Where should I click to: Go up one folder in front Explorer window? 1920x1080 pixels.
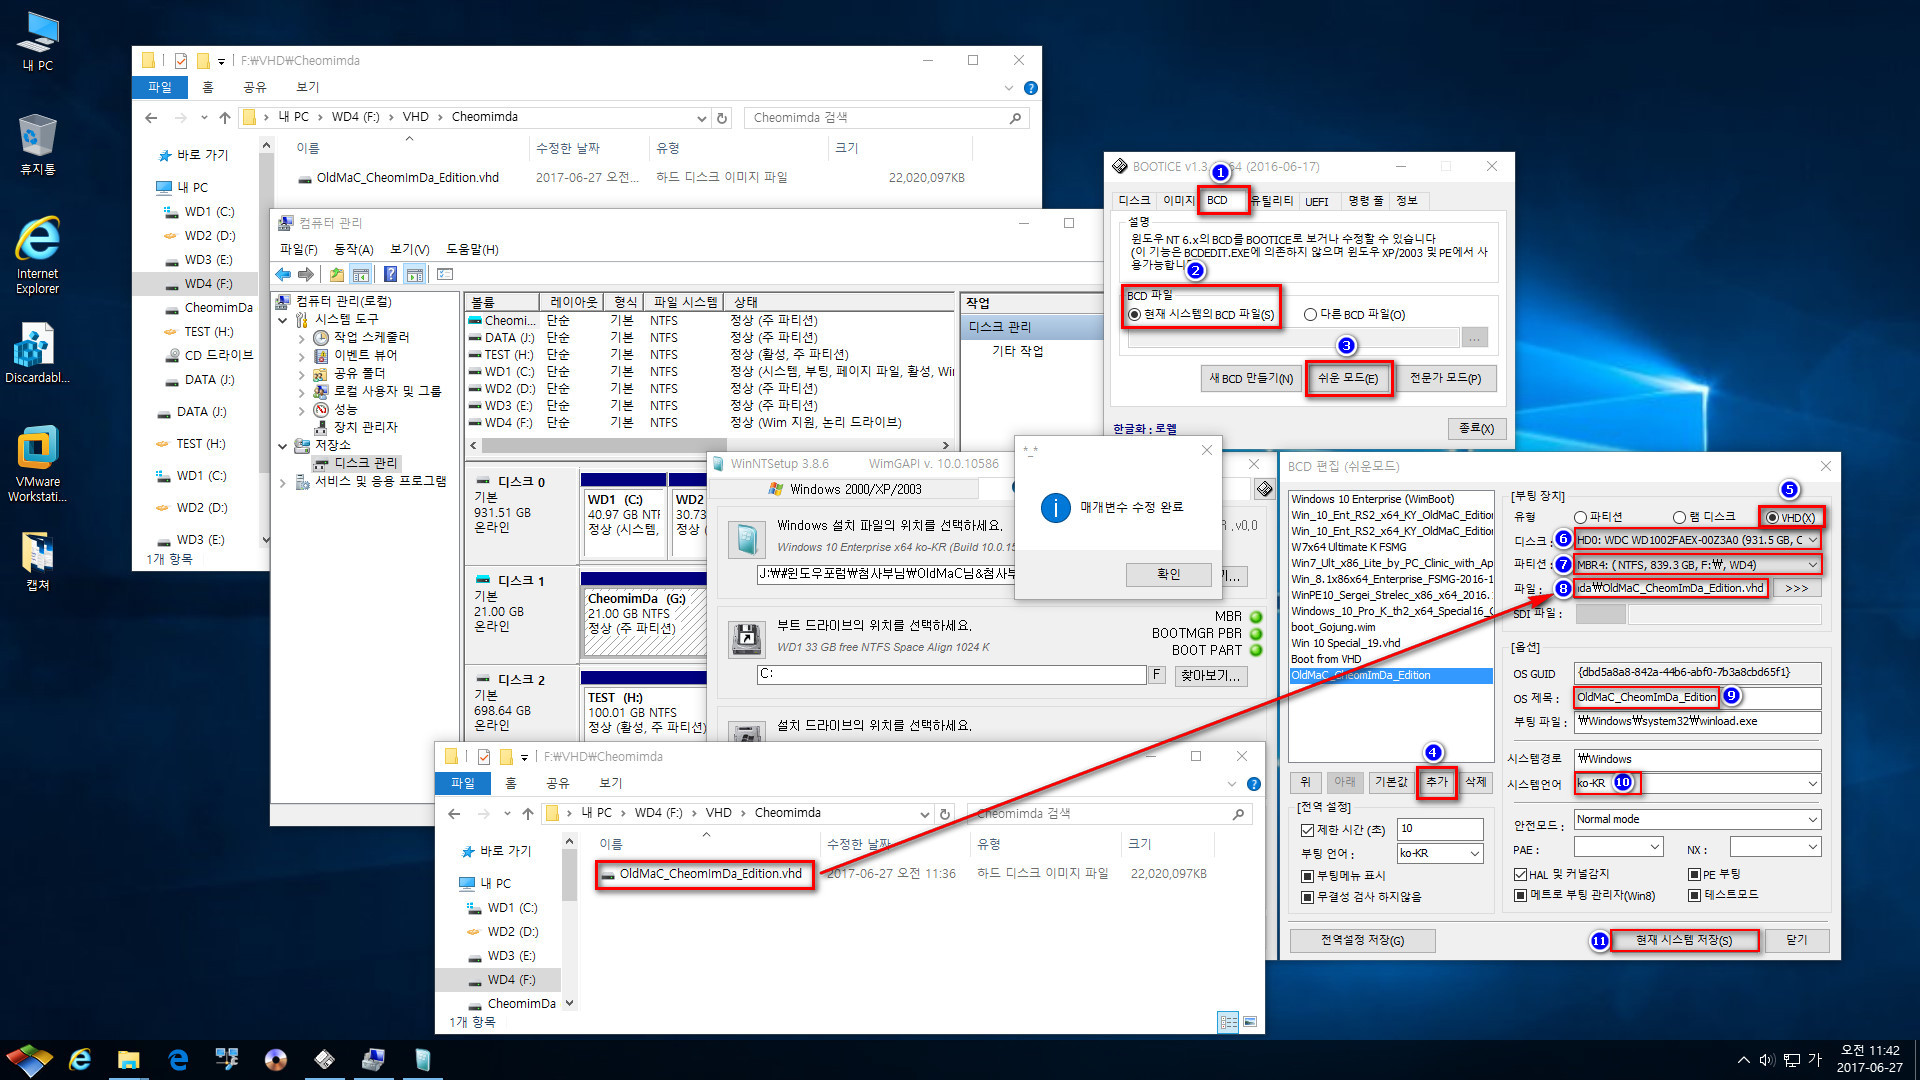pyautogui.click(x=528, y=814)
